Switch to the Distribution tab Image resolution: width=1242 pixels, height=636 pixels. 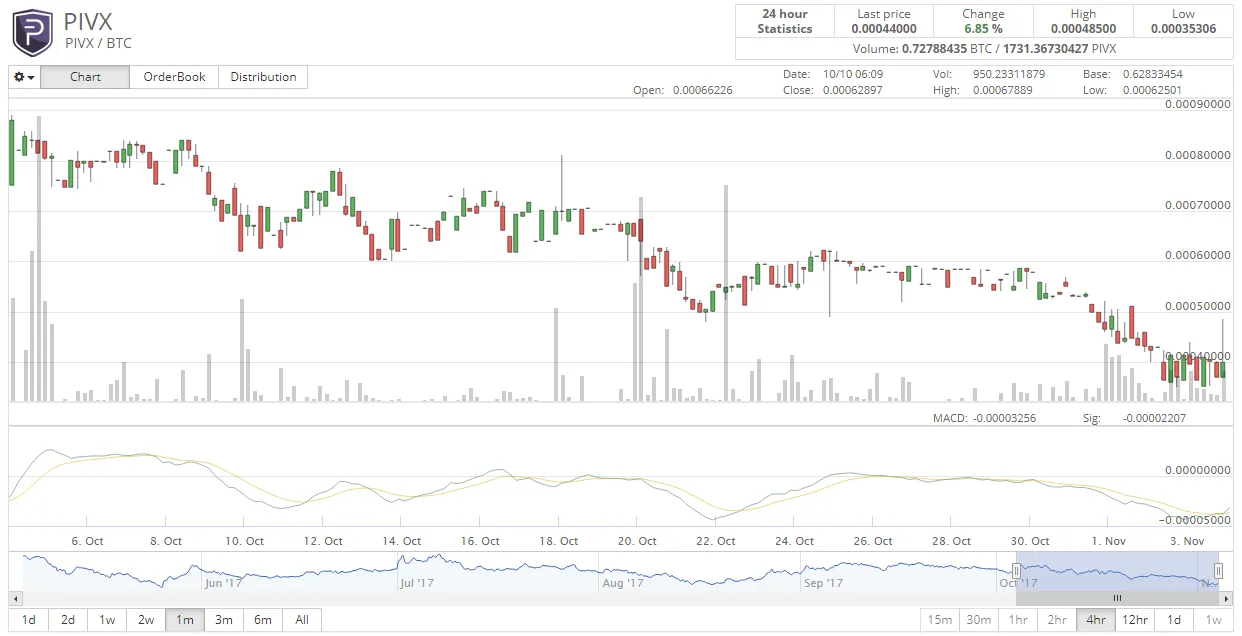263,77
